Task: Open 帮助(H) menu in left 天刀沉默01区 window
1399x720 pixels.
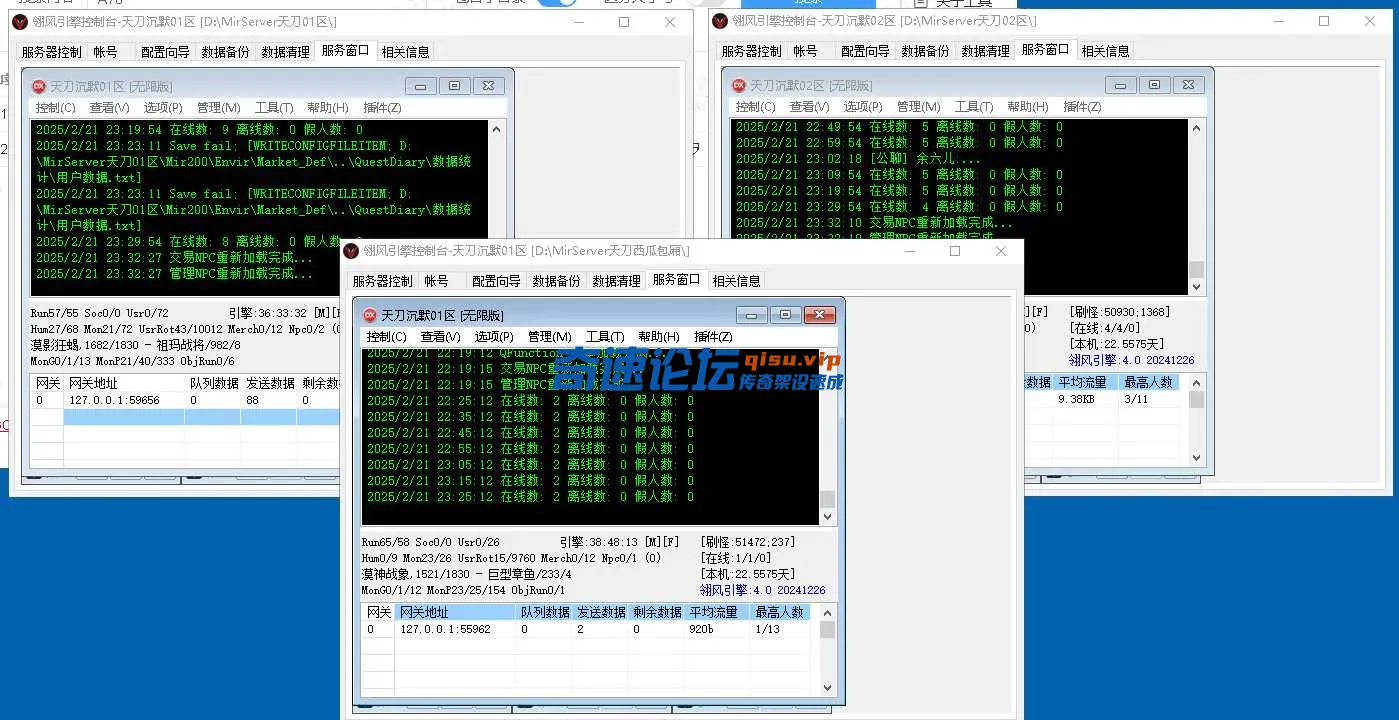Action: point(328,107)
